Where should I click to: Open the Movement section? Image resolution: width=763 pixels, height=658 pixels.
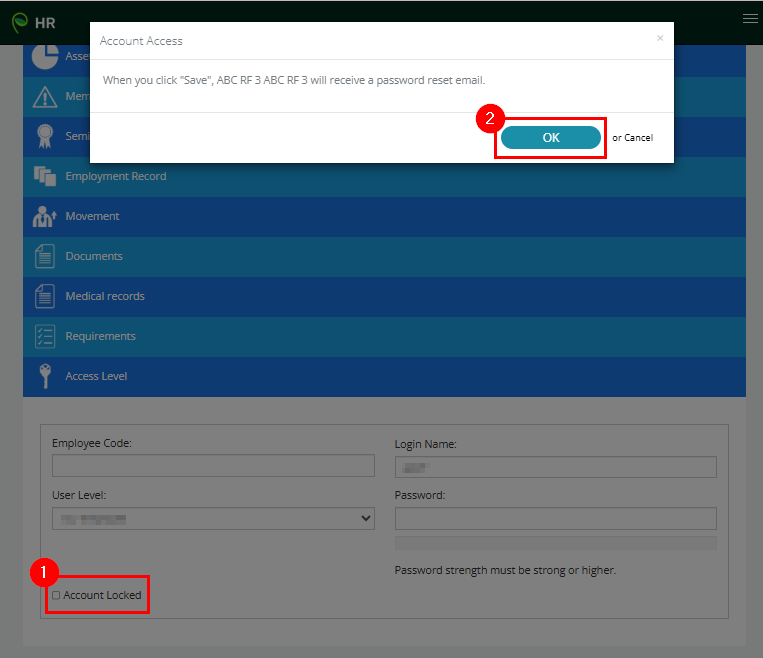tap(384, 217)
